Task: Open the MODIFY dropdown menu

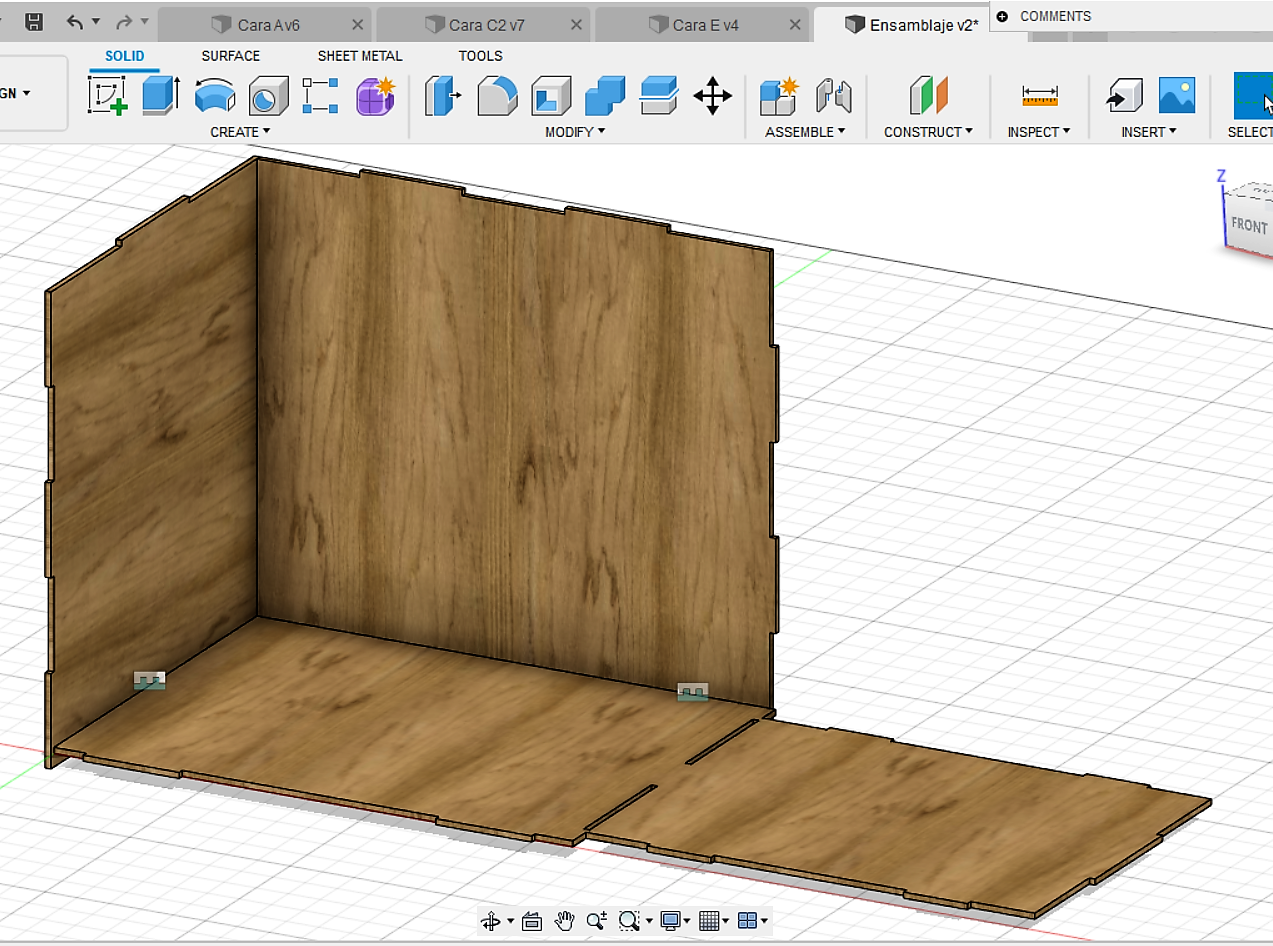Action: (575, 132)
